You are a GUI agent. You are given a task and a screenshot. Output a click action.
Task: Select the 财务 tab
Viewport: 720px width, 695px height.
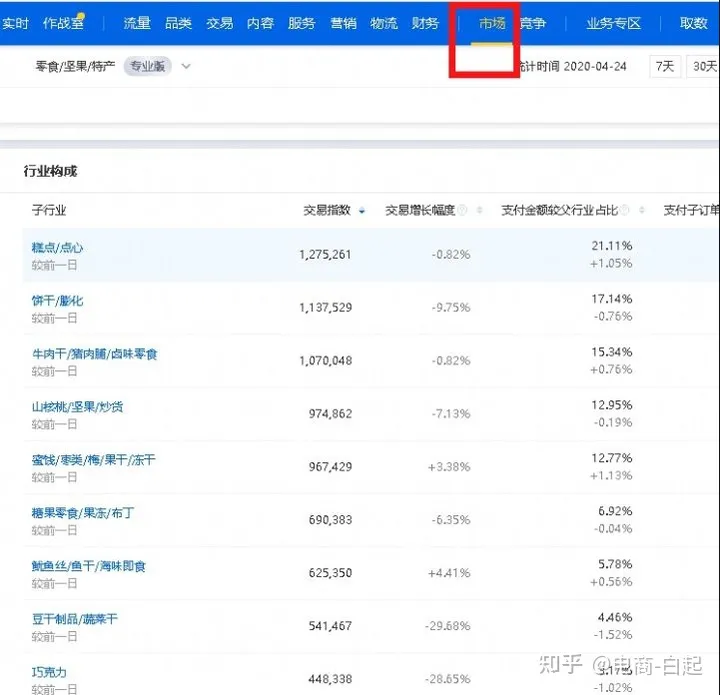[x=425, y=23]
